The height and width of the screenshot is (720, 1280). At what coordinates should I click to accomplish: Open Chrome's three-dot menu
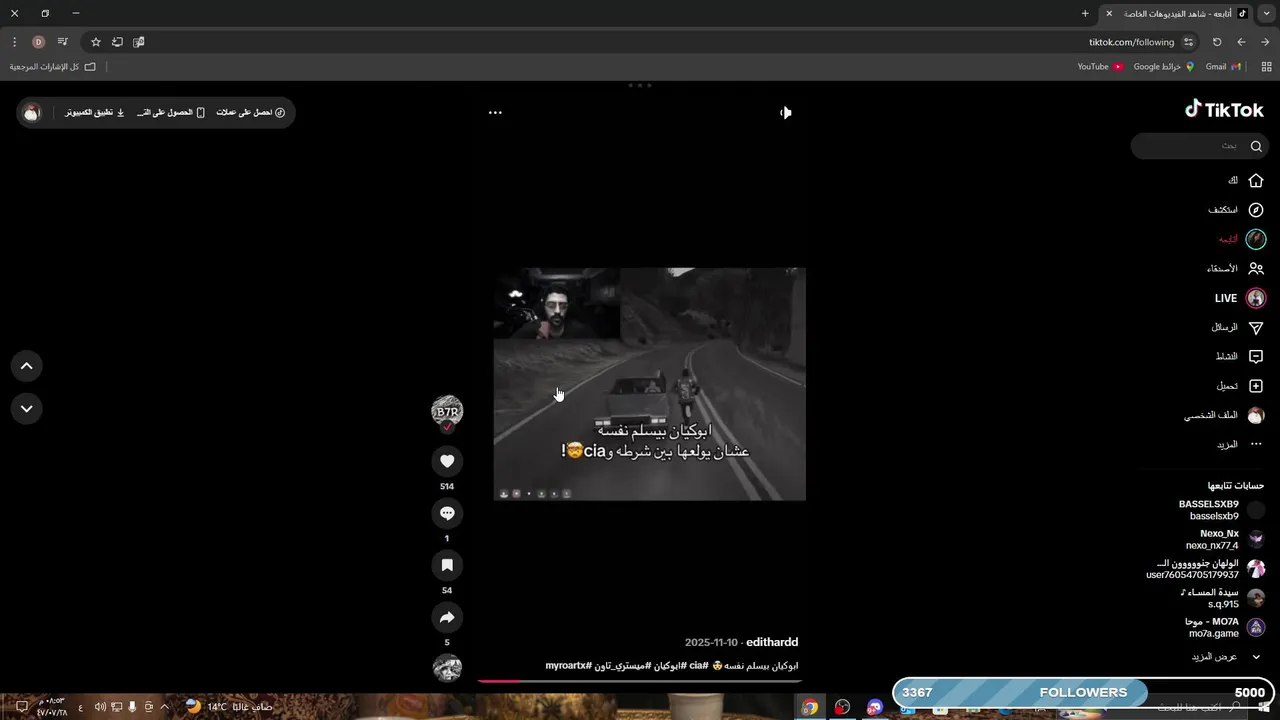[x=14, y=42]
